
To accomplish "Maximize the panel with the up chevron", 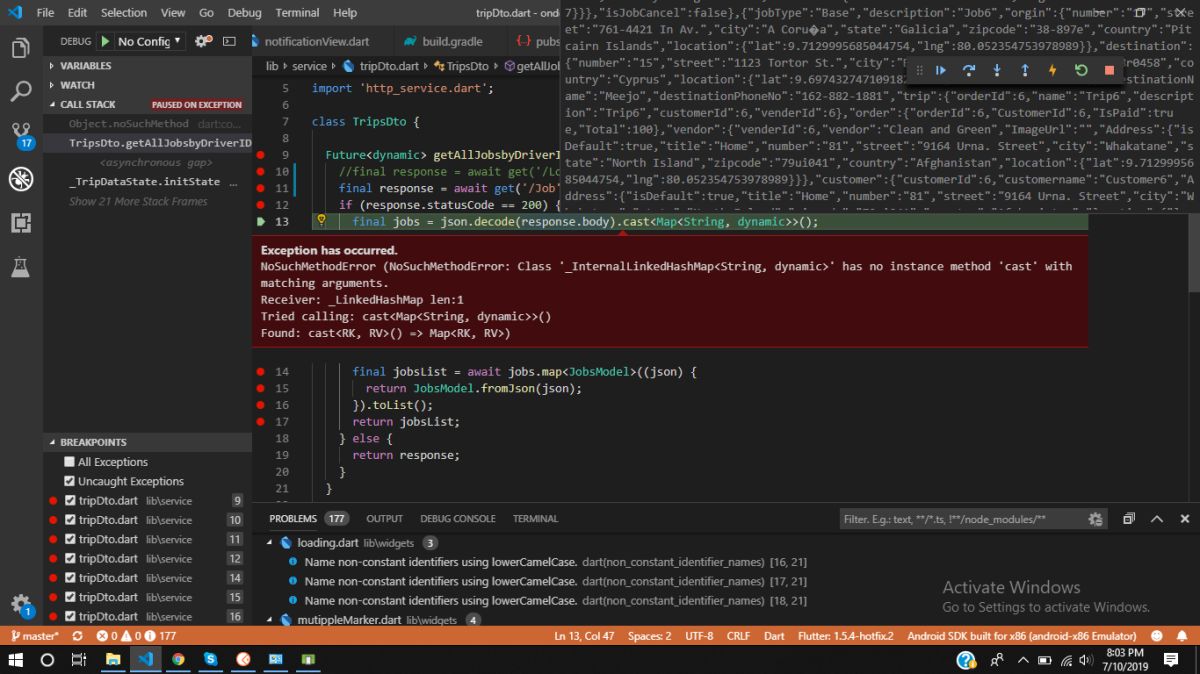I will point(1157,519).
